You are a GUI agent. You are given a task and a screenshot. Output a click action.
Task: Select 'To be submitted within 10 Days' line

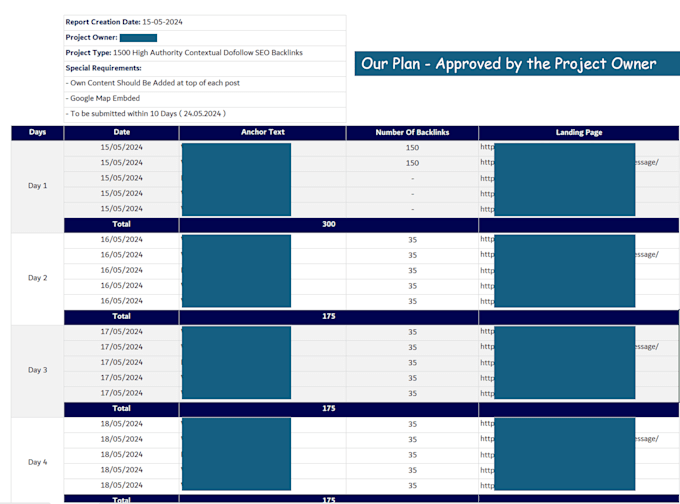(205, 114)
